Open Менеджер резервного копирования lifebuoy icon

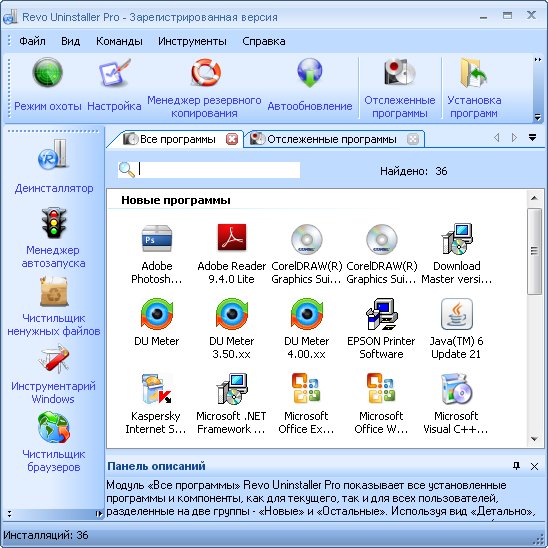click(x=206, y=73)
